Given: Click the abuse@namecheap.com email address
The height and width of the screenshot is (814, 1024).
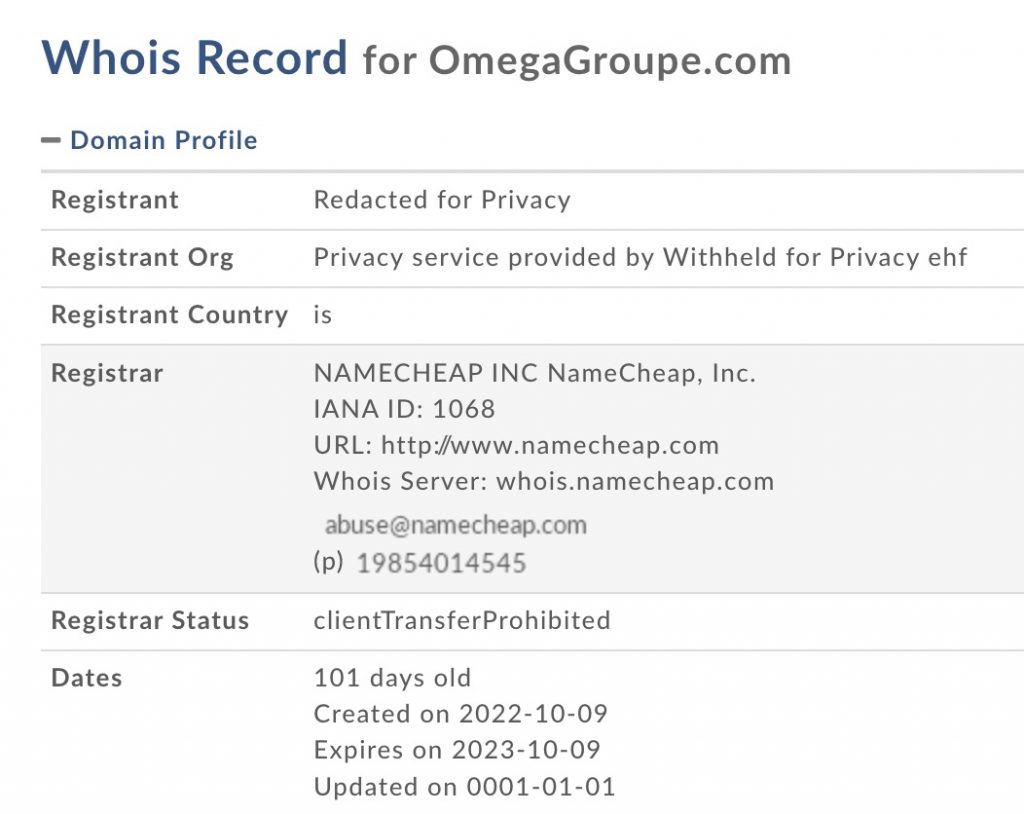Looking at the screenshot, I should click(455, 525).
